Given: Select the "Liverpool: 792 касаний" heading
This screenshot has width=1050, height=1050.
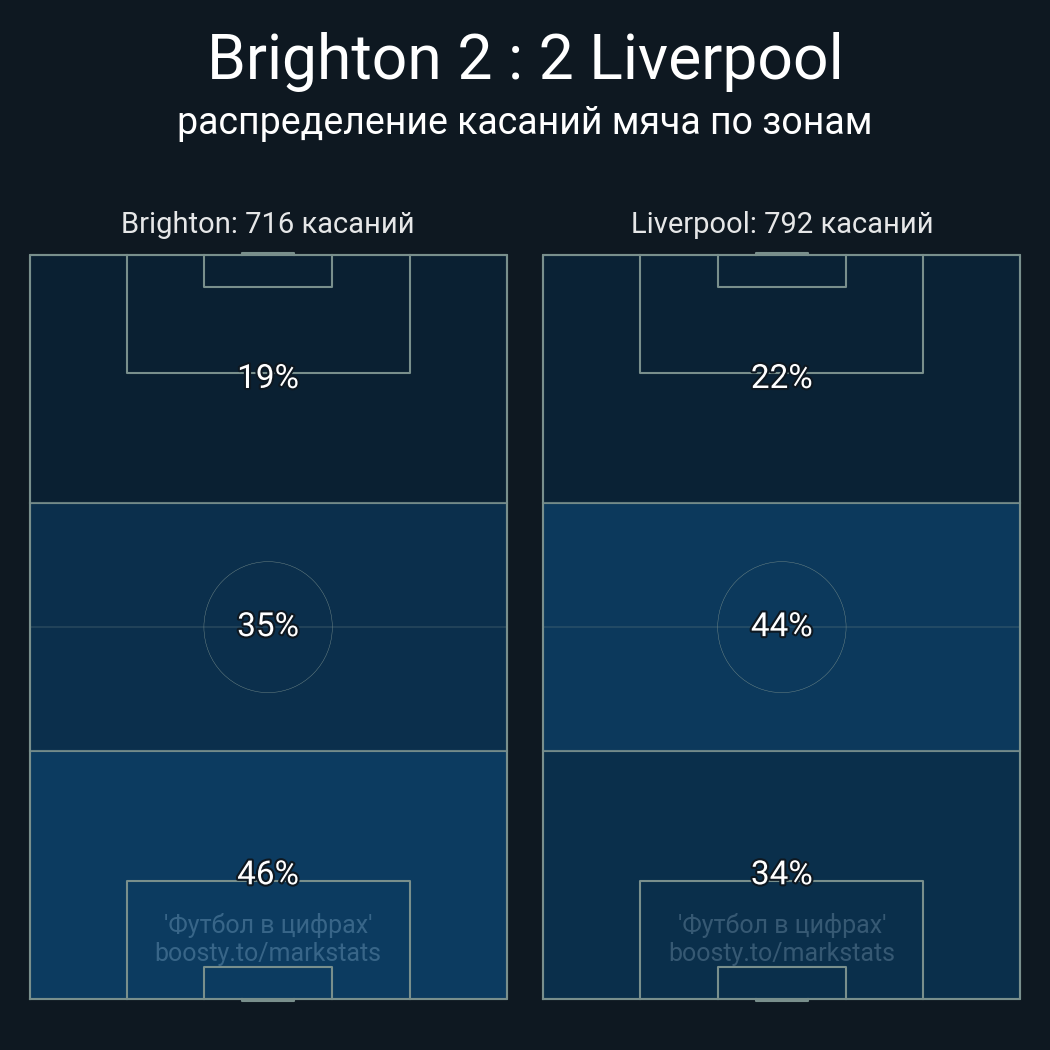Looking at the screenshot, I should coord(782,223).
